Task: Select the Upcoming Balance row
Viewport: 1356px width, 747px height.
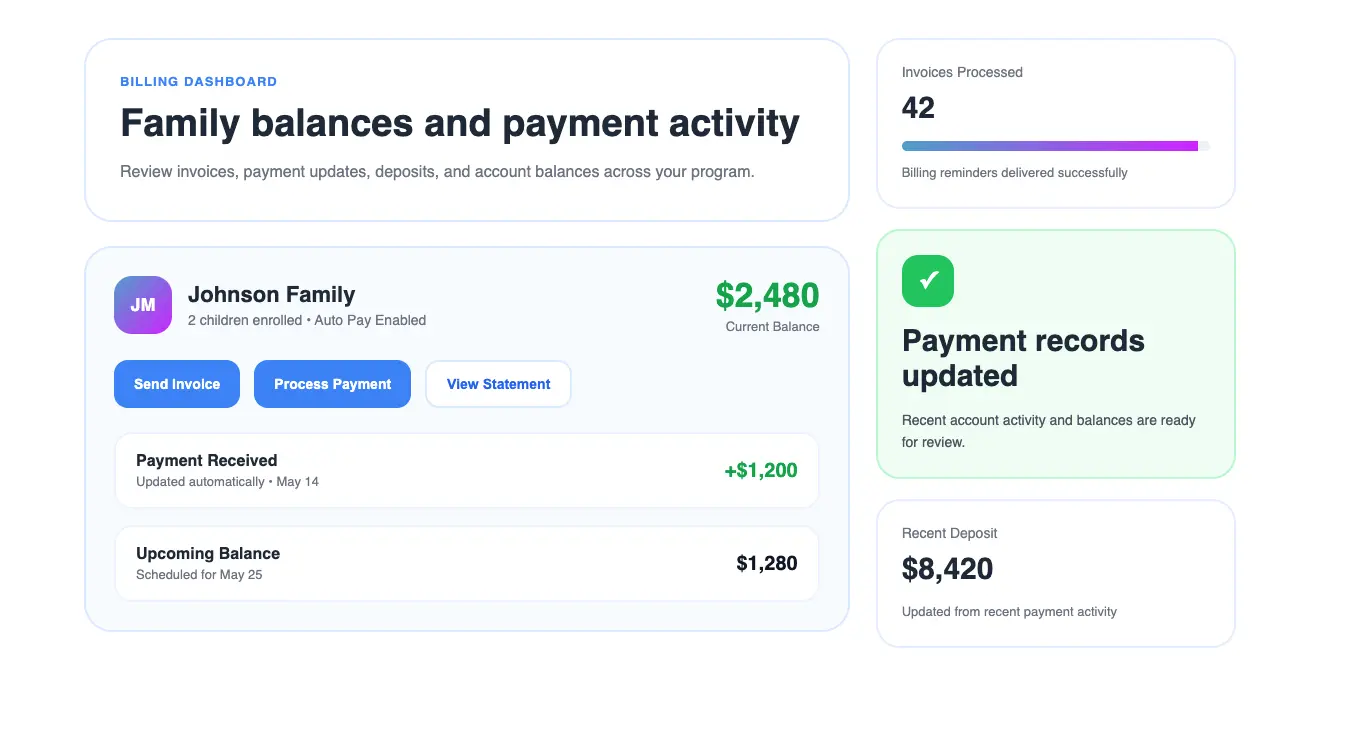Action: (467, 563)
